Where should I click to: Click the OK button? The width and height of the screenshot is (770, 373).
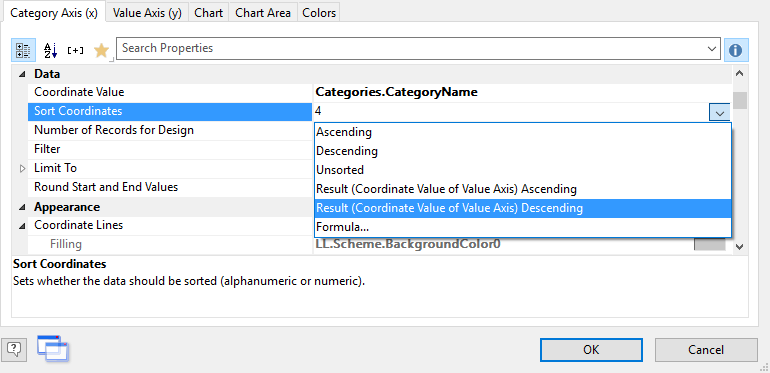(x=591, y=350)
